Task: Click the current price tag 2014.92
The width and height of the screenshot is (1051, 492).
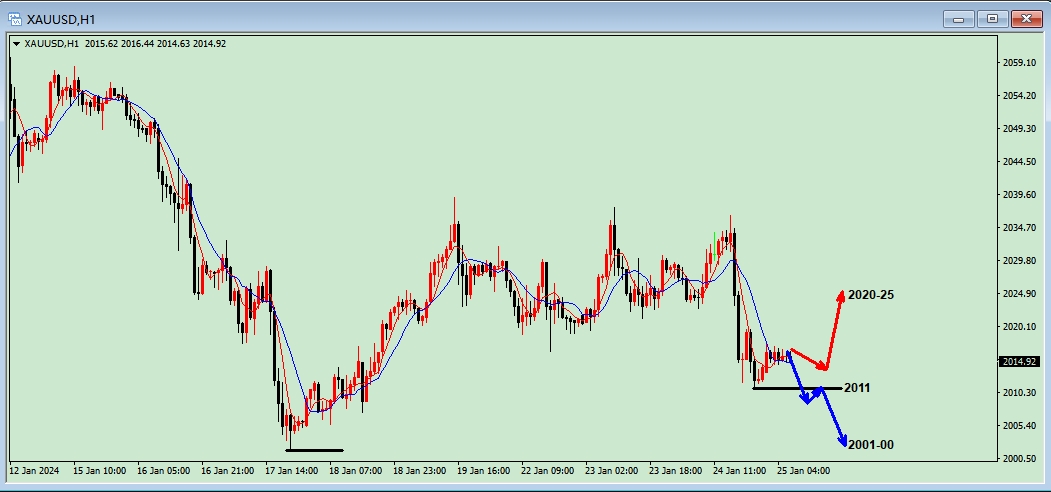Action: [x=1019, y=362]
